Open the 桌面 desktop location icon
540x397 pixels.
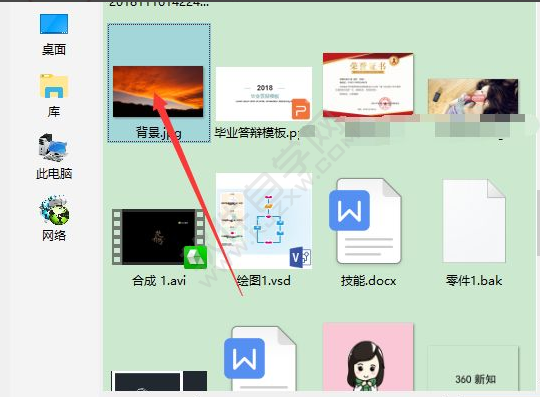[x=54, y=24]
